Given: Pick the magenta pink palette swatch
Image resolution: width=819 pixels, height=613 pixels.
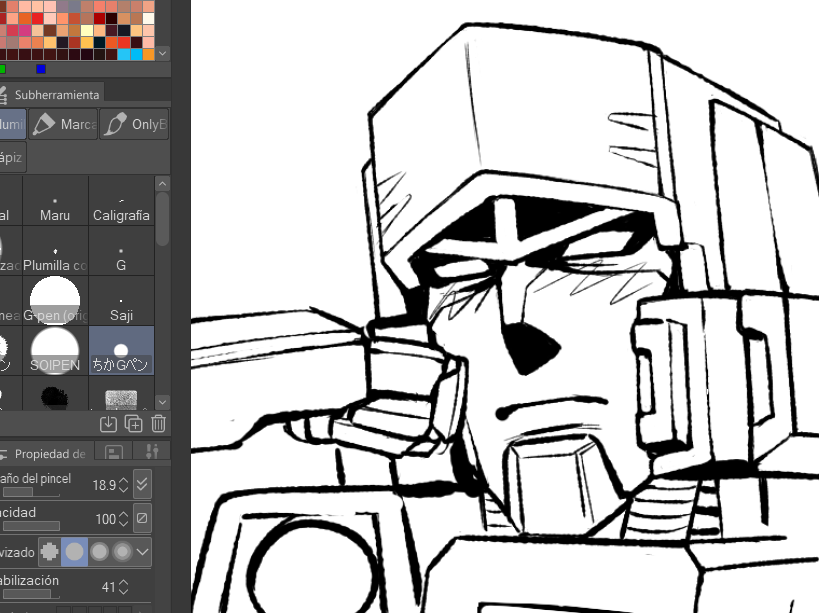Looking at the screenshot, I should [25, 30].
